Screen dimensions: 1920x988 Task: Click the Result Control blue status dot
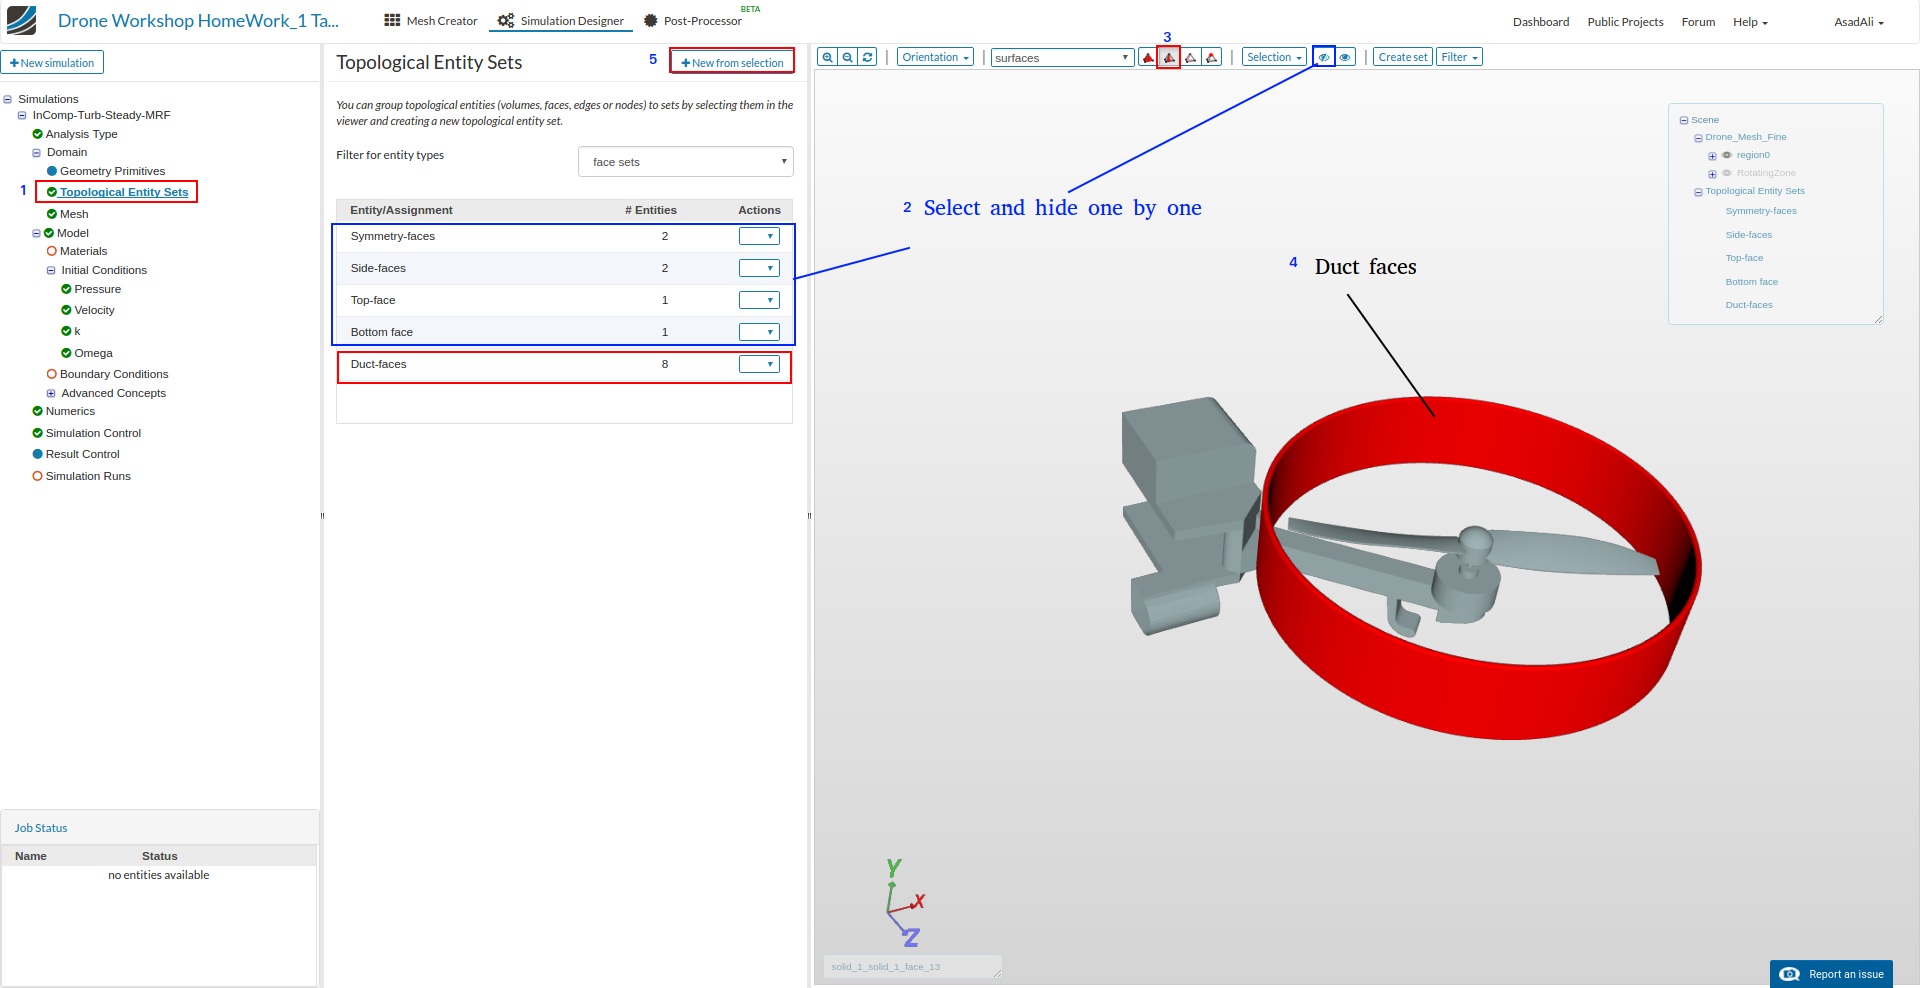(37, 454)
